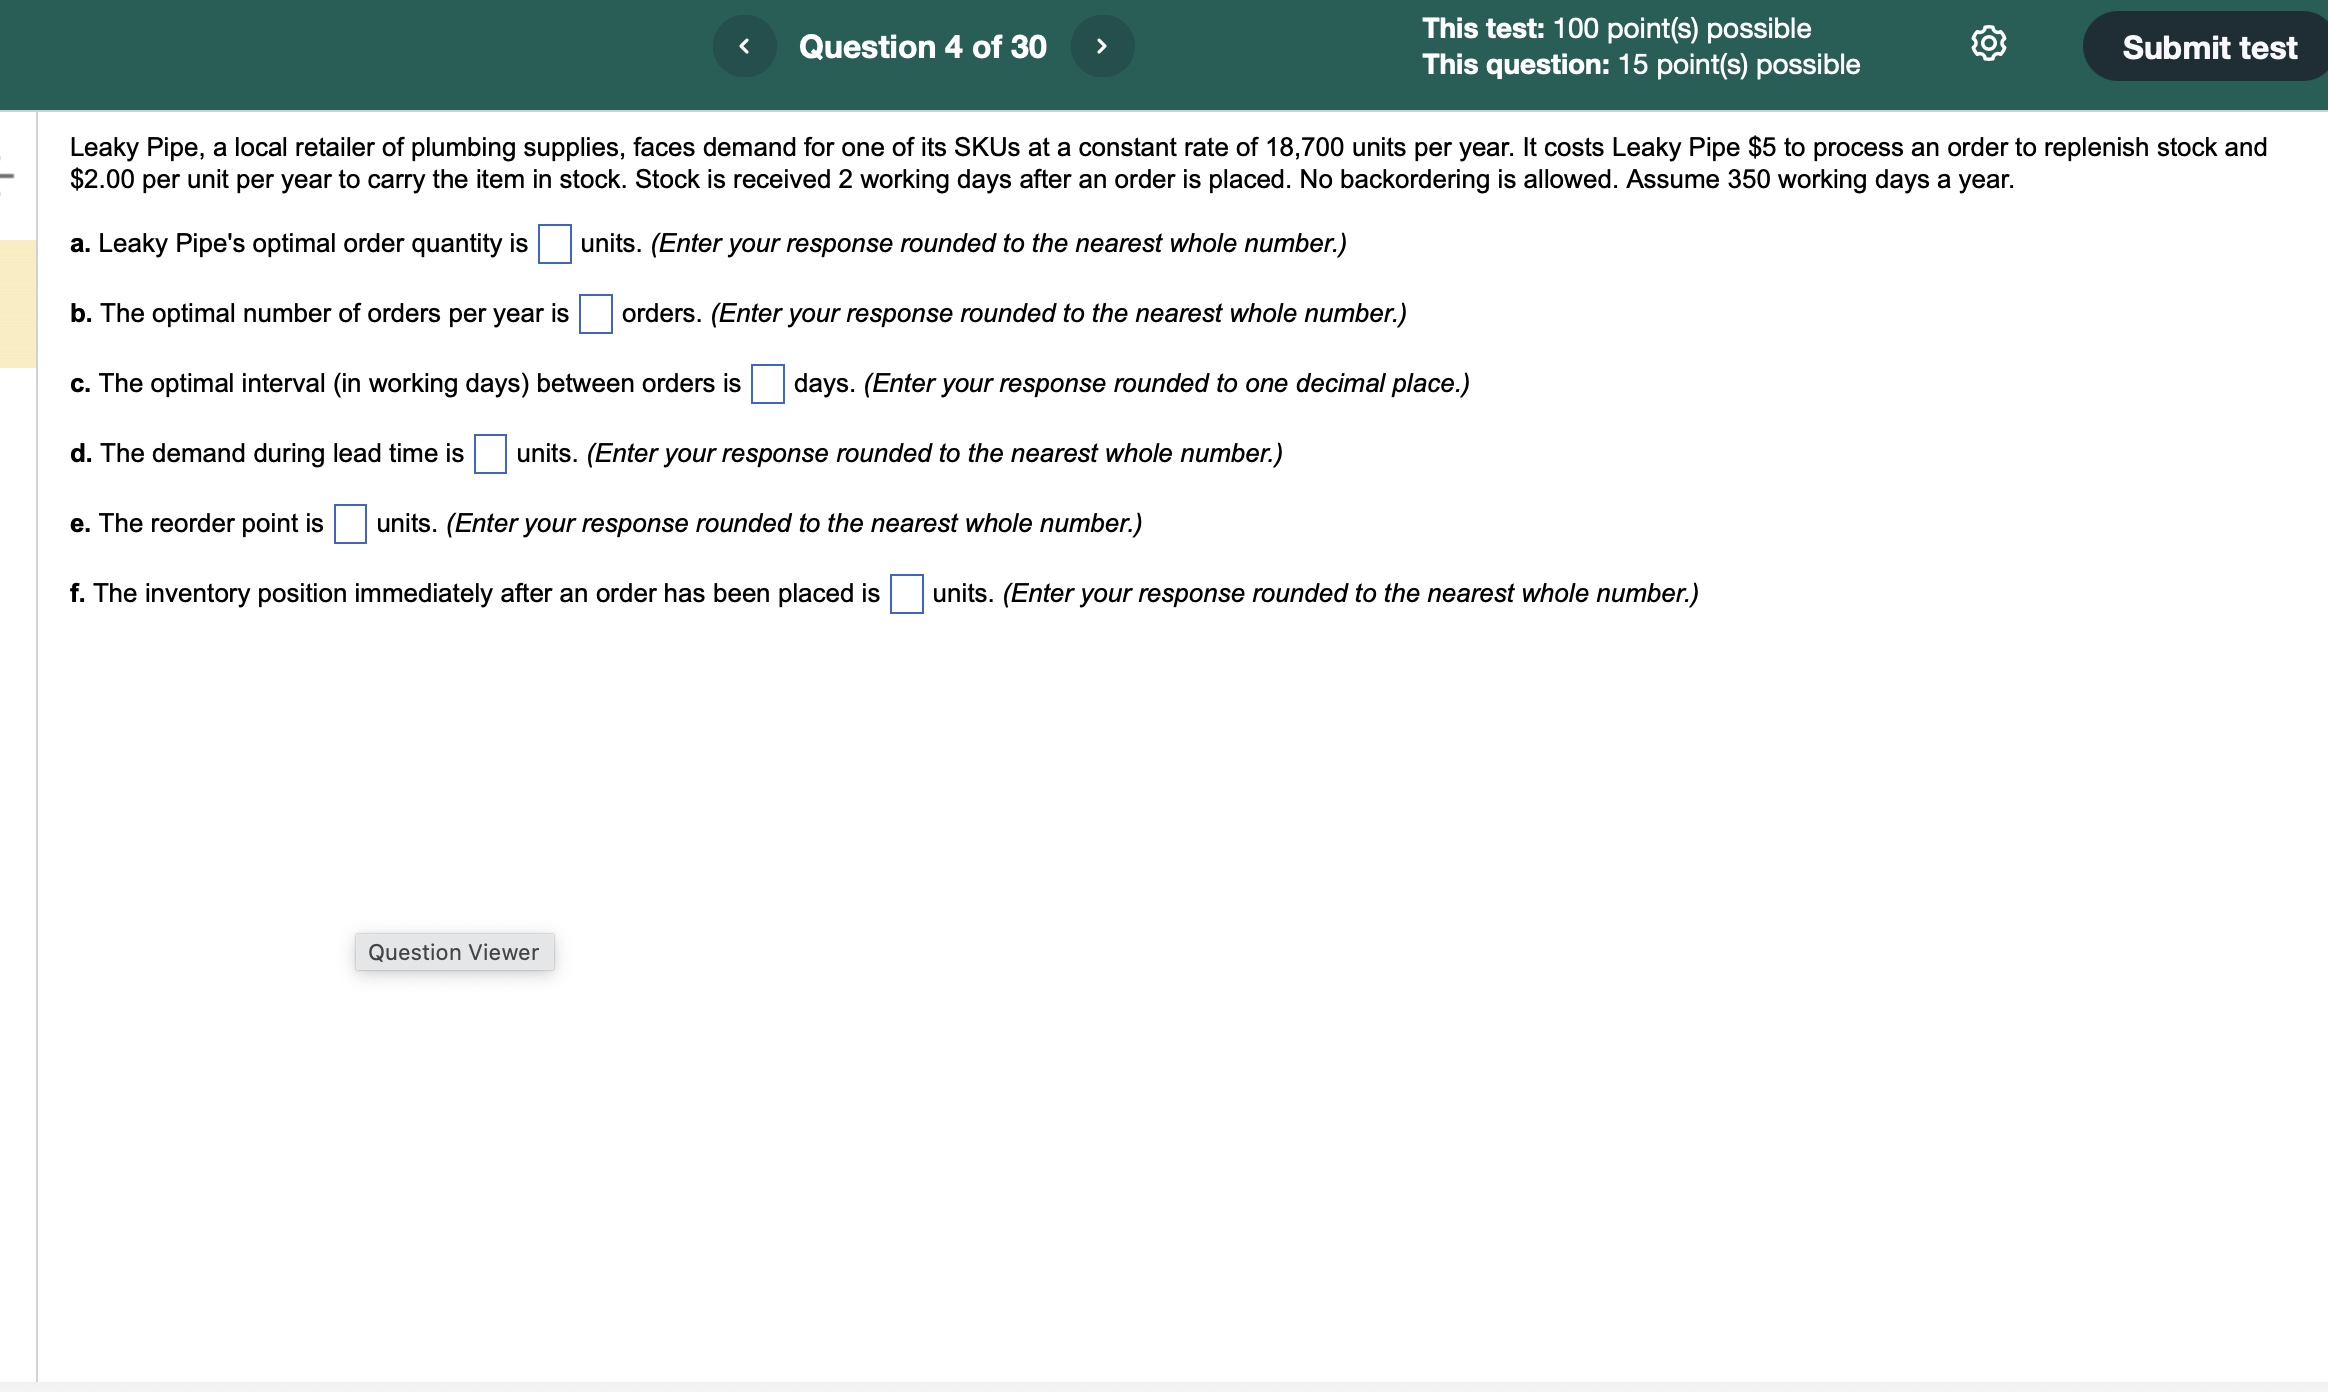2328x1392 pixels.
Task: Go to the next question arrow
Action: point(1102,46)
